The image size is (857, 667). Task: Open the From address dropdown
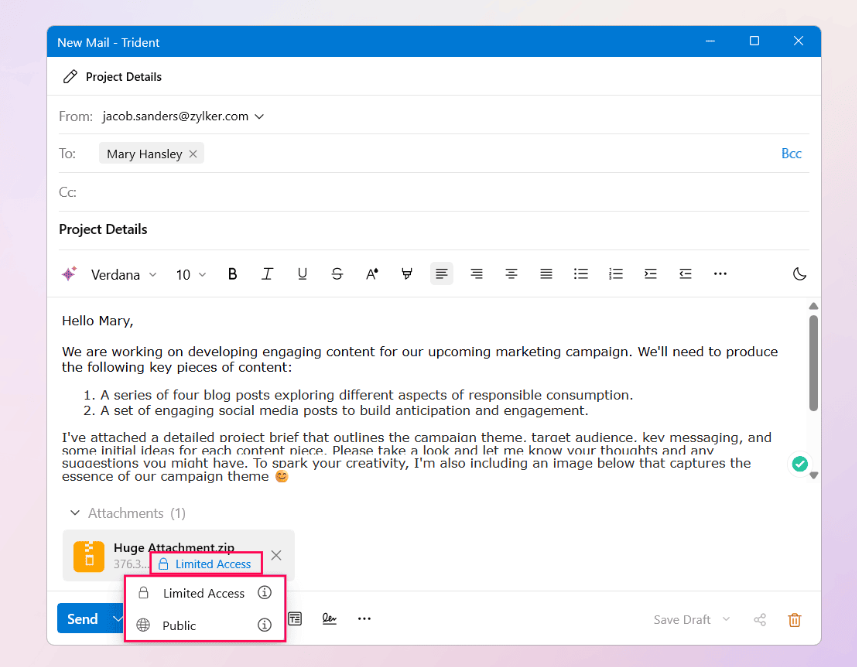[x=260, y=116]
